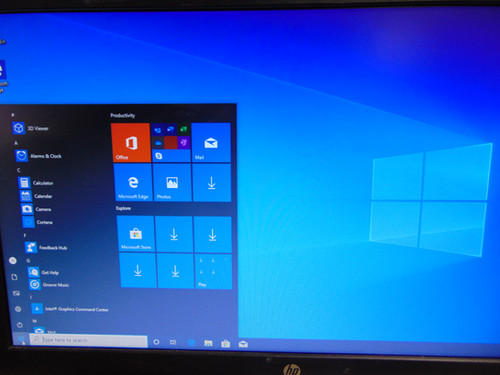This screenshot has width=500, height=375.
Task: Click the green Excel icon in tile folder
Action: tap(184, 129)
